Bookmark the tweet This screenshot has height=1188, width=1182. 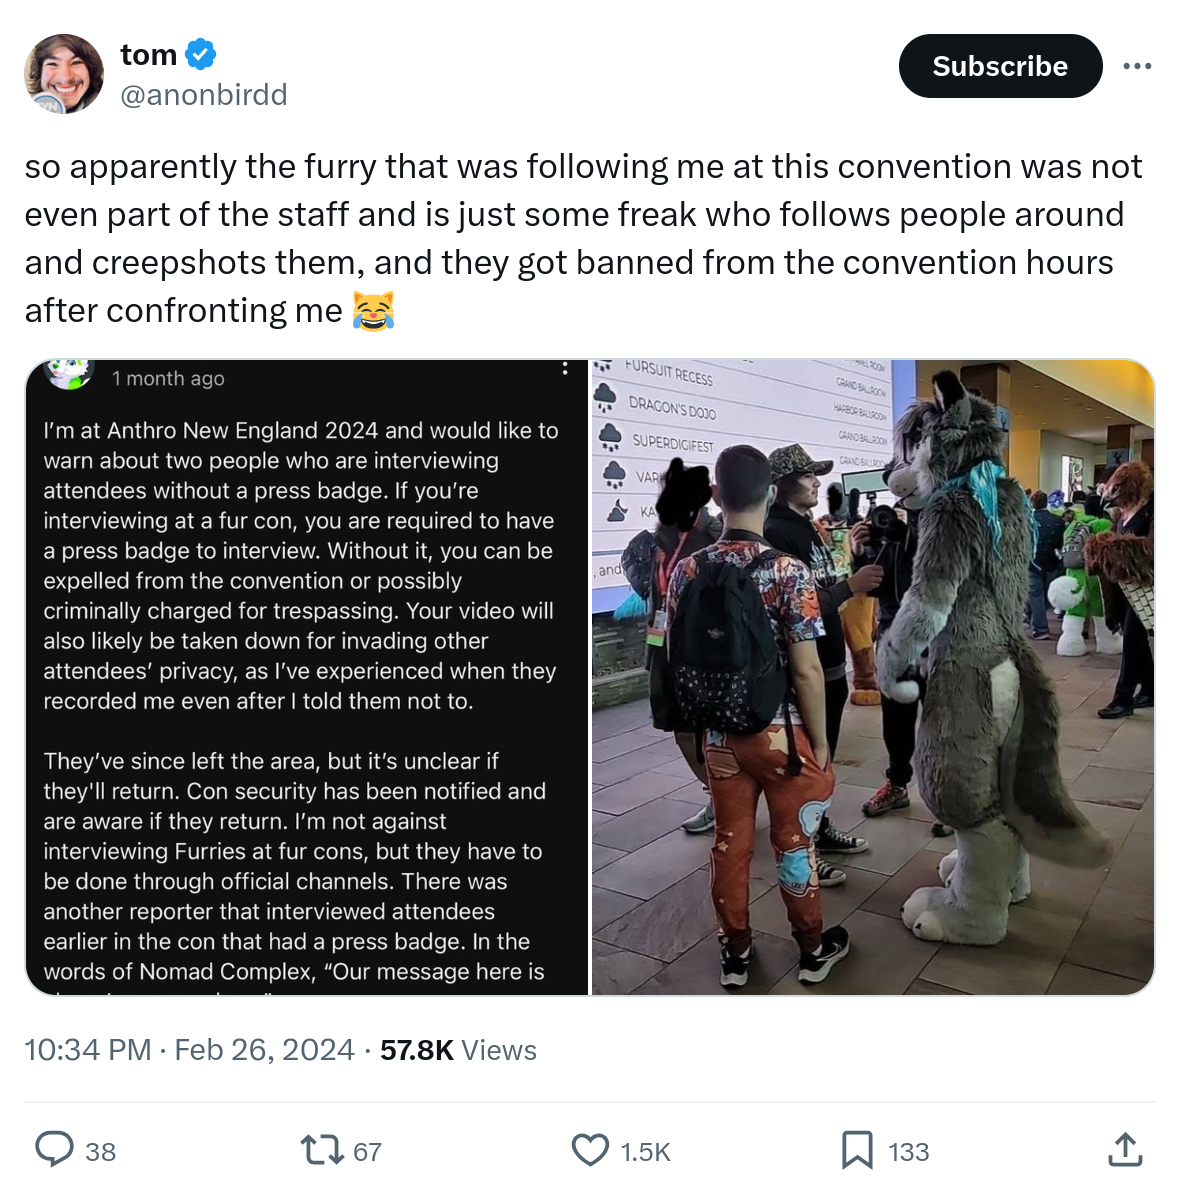click(x=857, y=1149)
